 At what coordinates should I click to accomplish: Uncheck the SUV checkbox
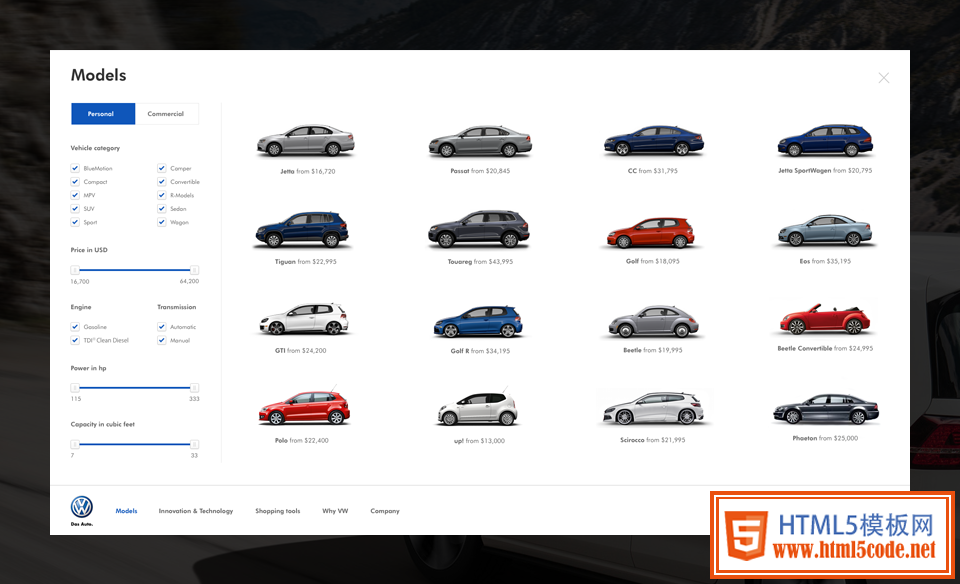click(75, 209)
